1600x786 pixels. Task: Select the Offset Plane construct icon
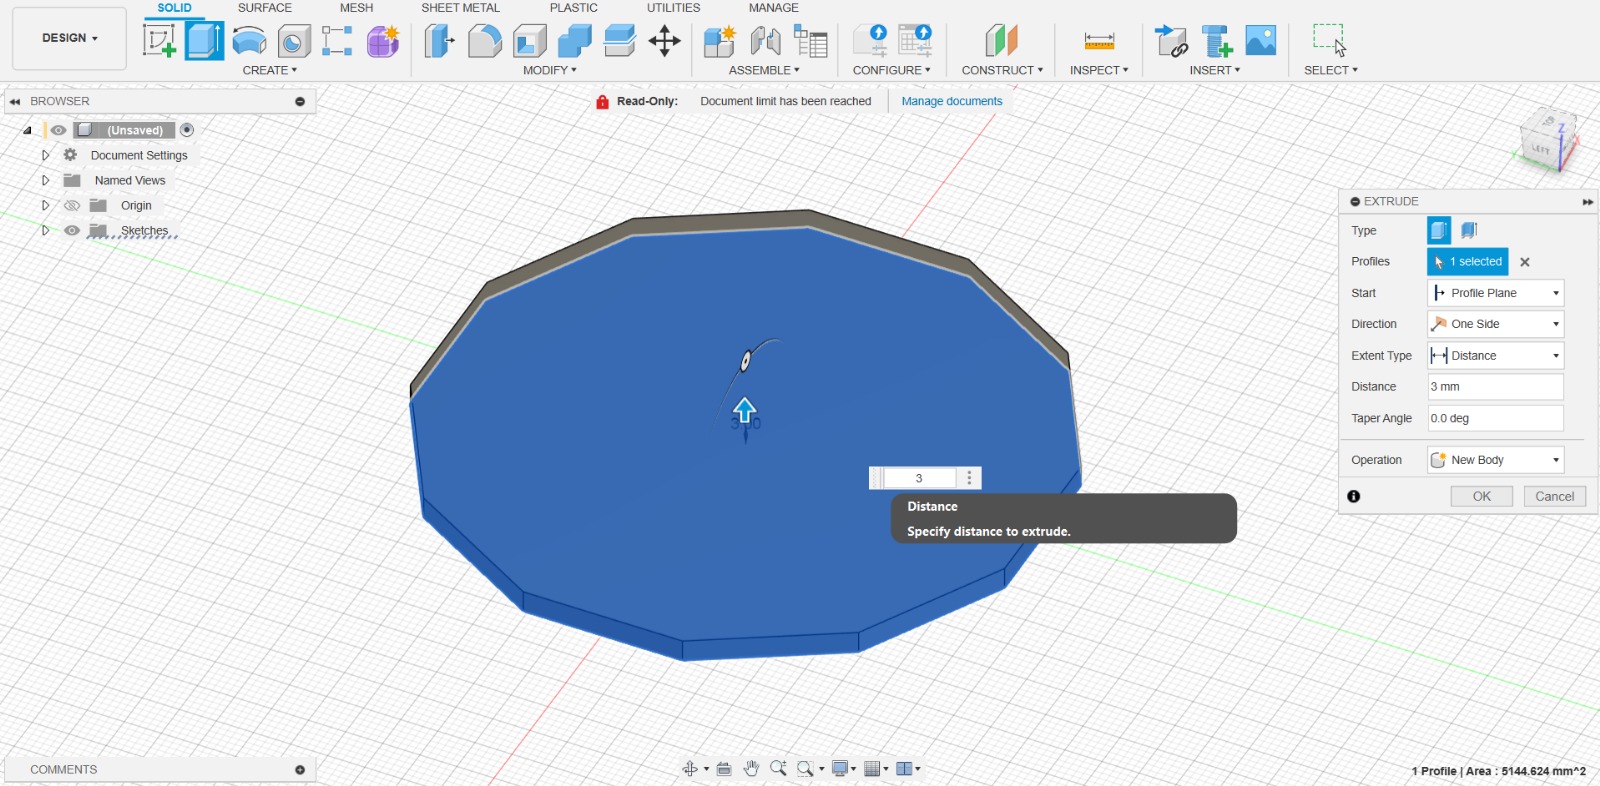pyautogui.click(x=1001, y=41)
